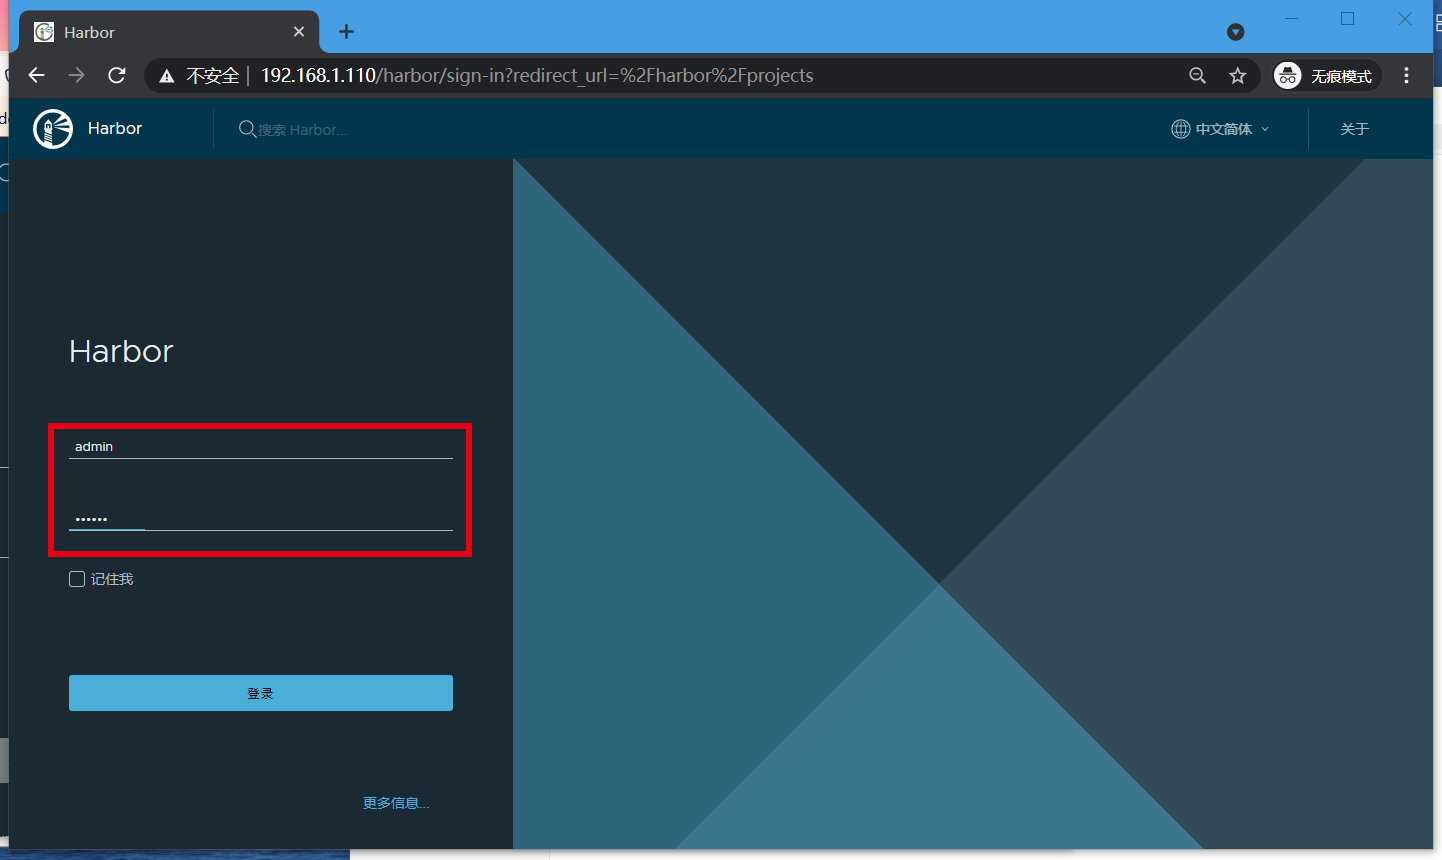Click the zoom magnifier icon in address bar
This screenshot has width=1442, height=860.
coord(1197,75)
